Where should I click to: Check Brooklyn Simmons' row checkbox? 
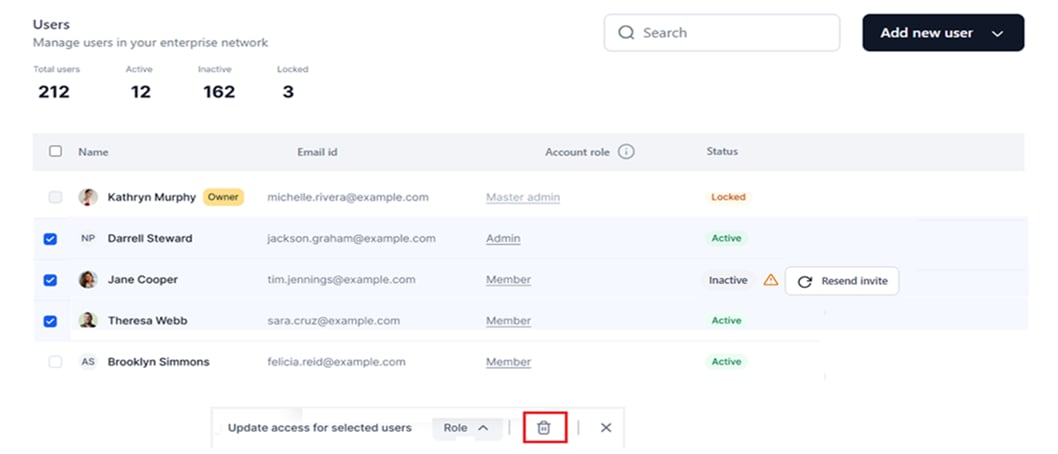pos(55,362)
